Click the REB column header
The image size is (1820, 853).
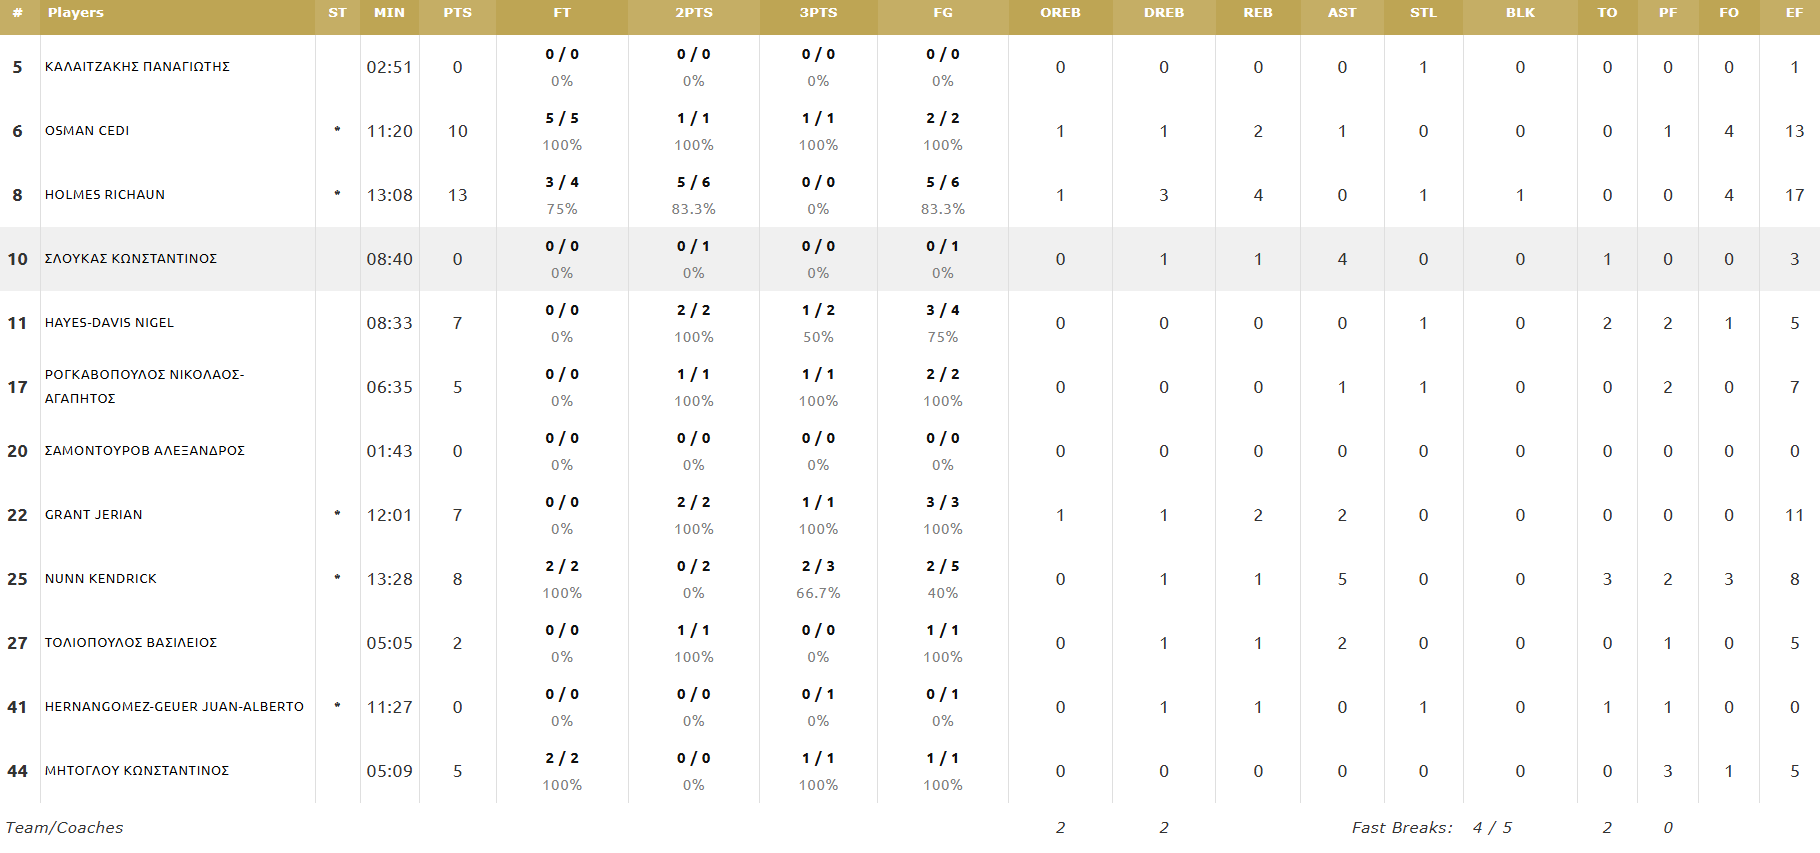coord(1258,13)
